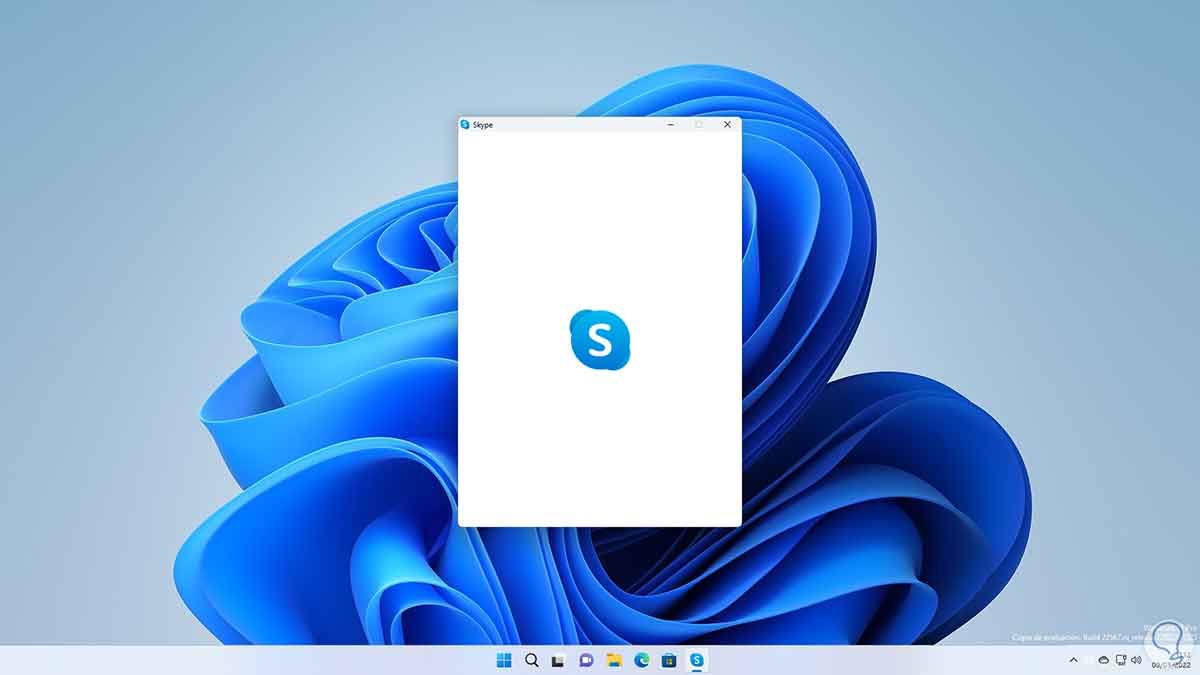This screenshot has width=1200, height=675.
Task: Open network settings from the tray
Action: pyautogui.click(x=1122, y=660)
